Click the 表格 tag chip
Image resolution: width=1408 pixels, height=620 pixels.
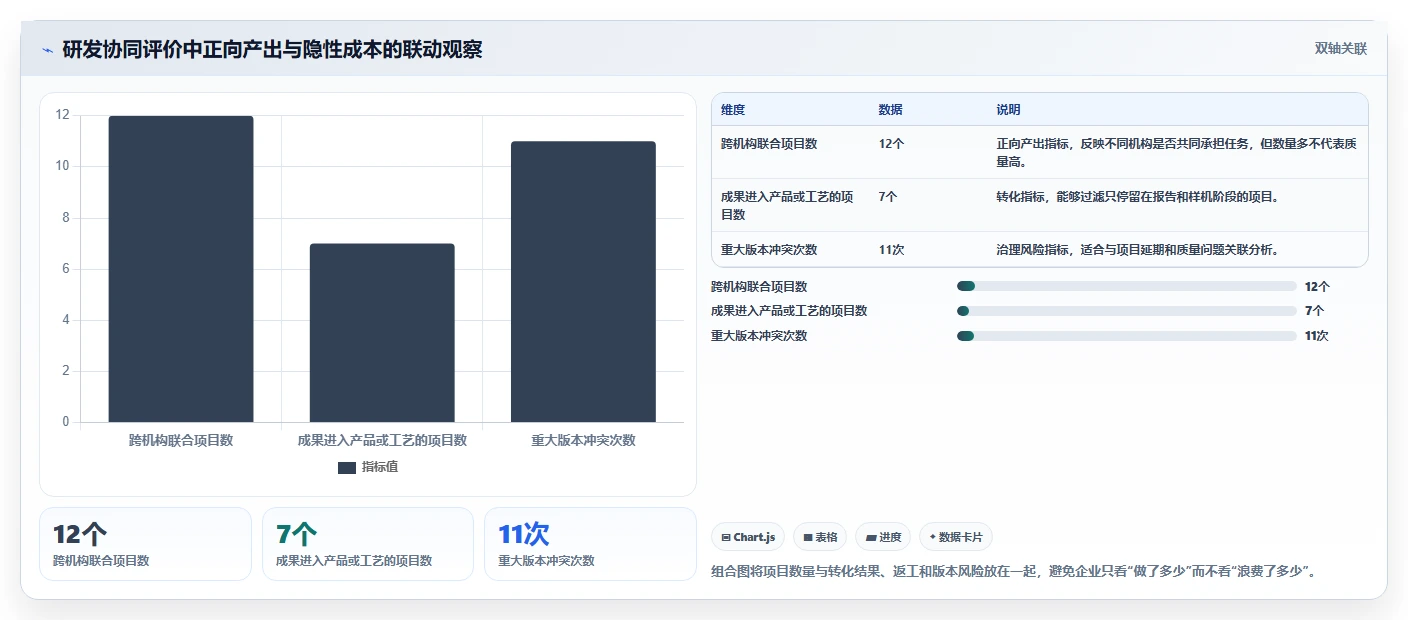[x=820, y=537]
